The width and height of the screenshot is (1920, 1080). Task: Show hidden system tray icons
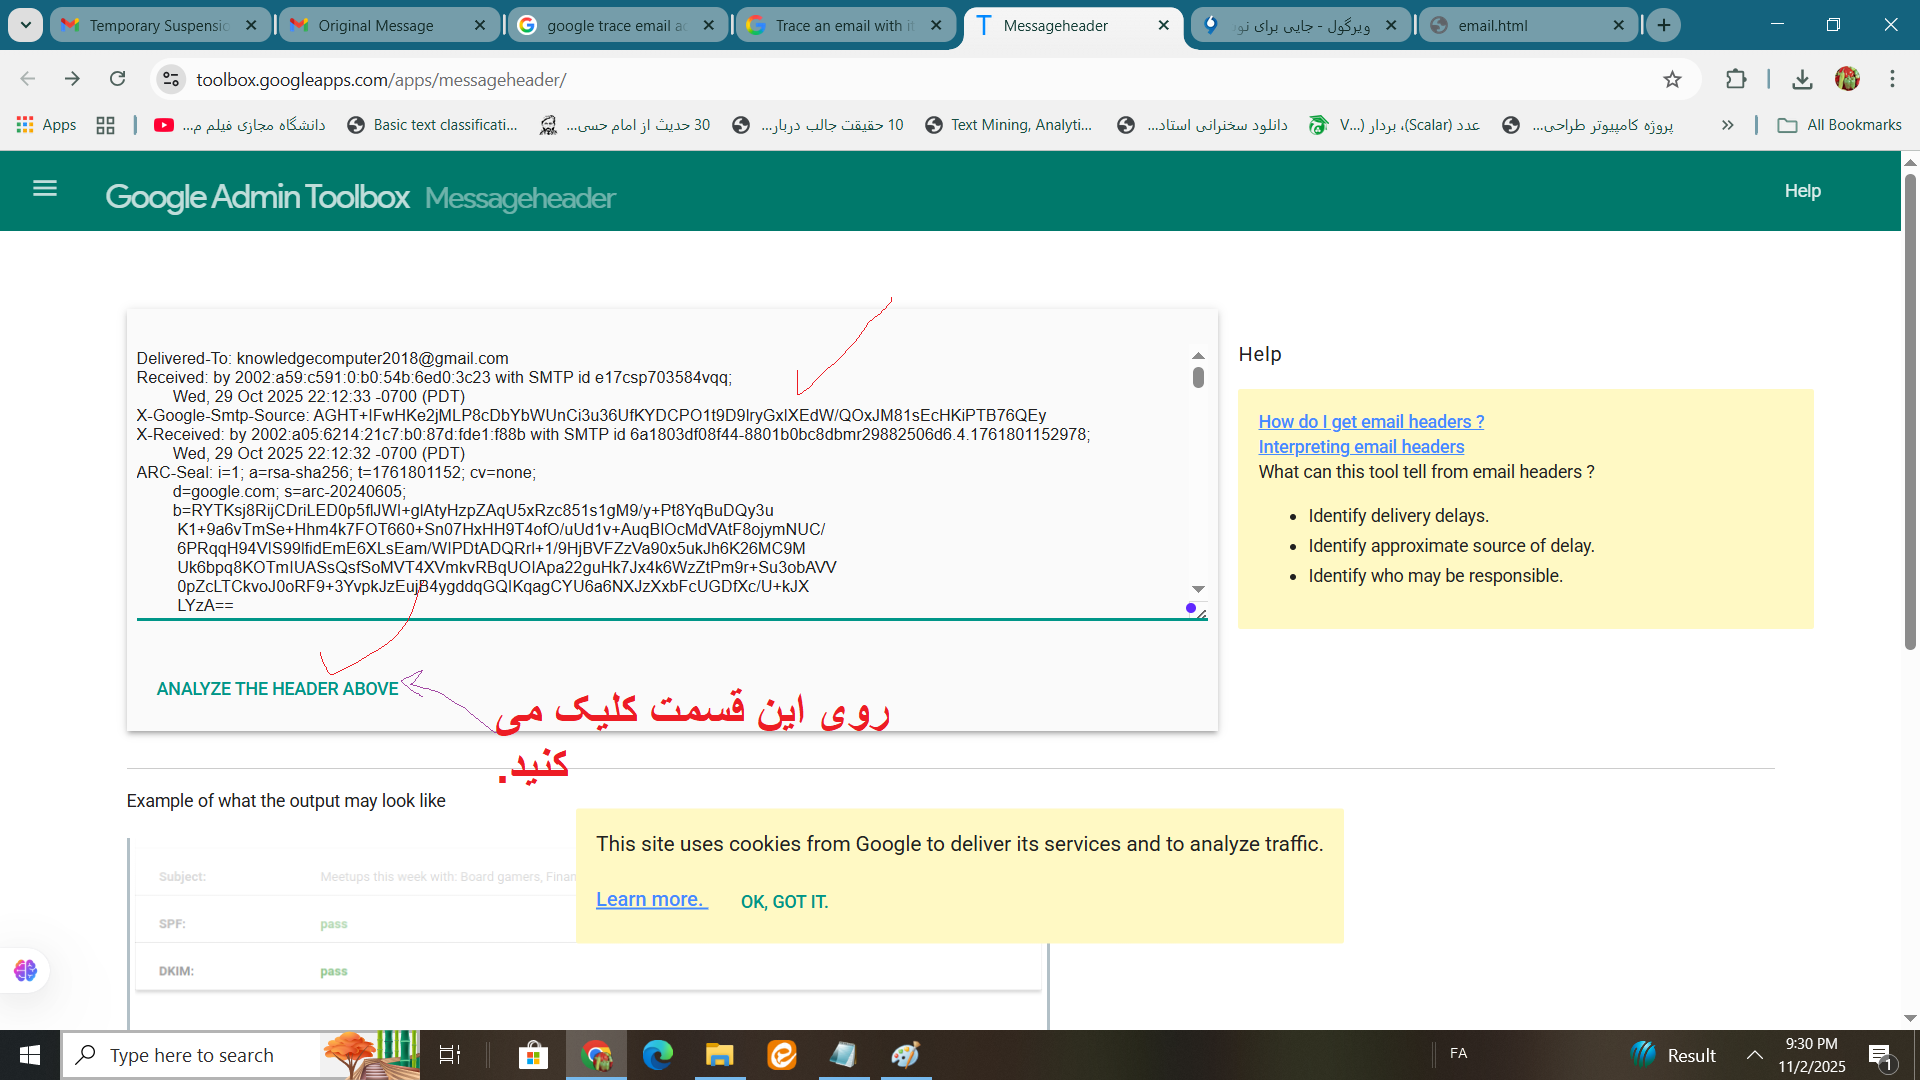tap(1755, 1055)
